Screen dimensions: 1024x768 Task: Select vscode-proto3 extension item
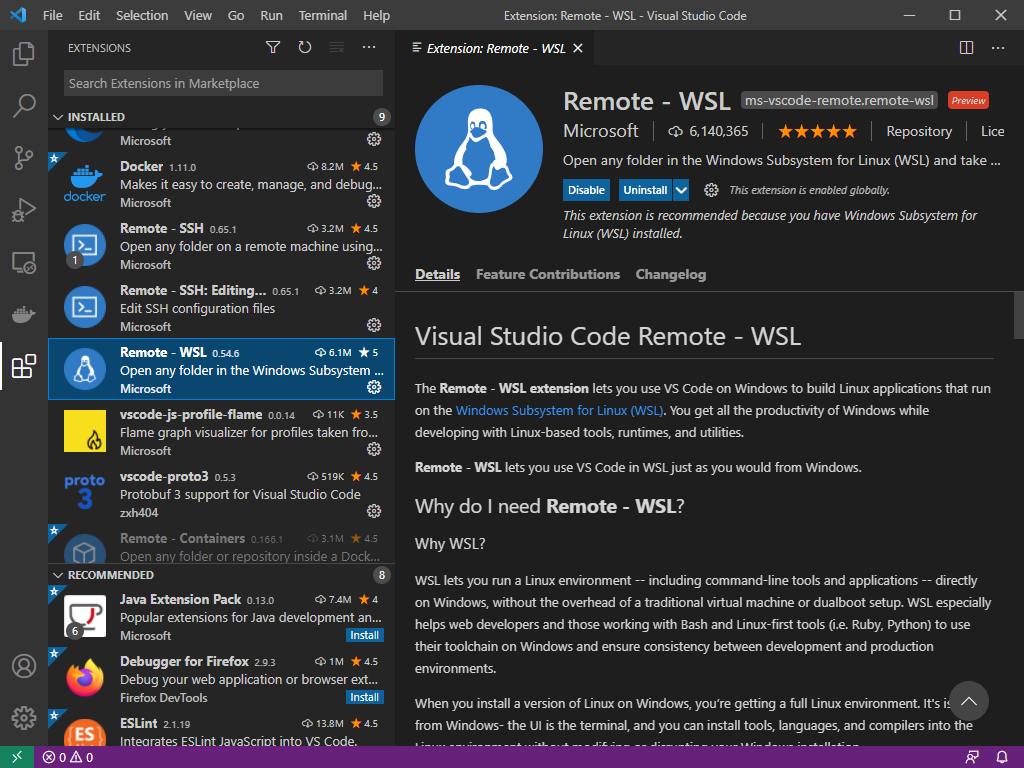pos(221,494)
